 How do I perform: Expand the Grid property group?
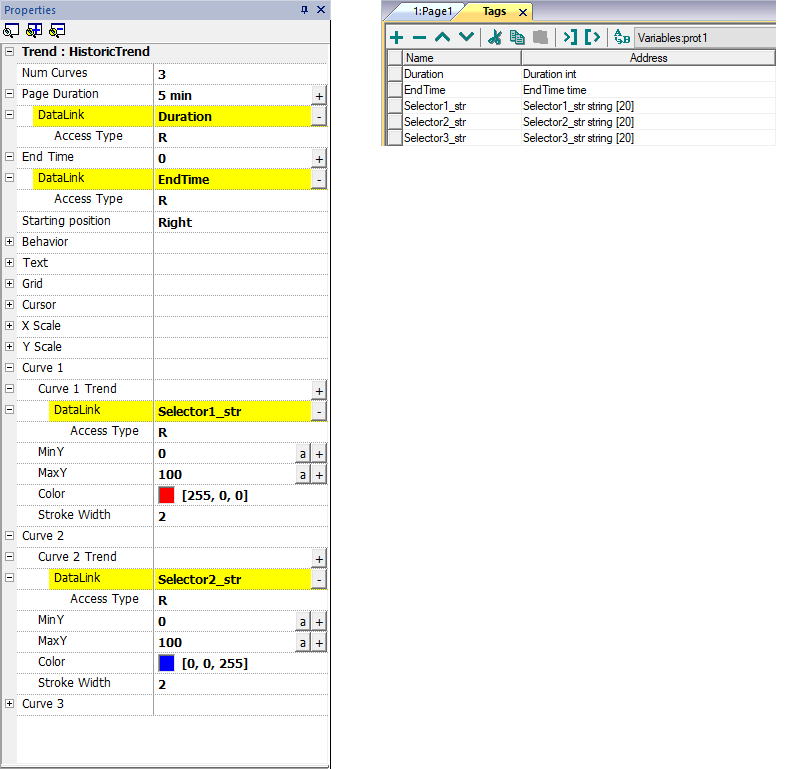click(x=10, y=284)
